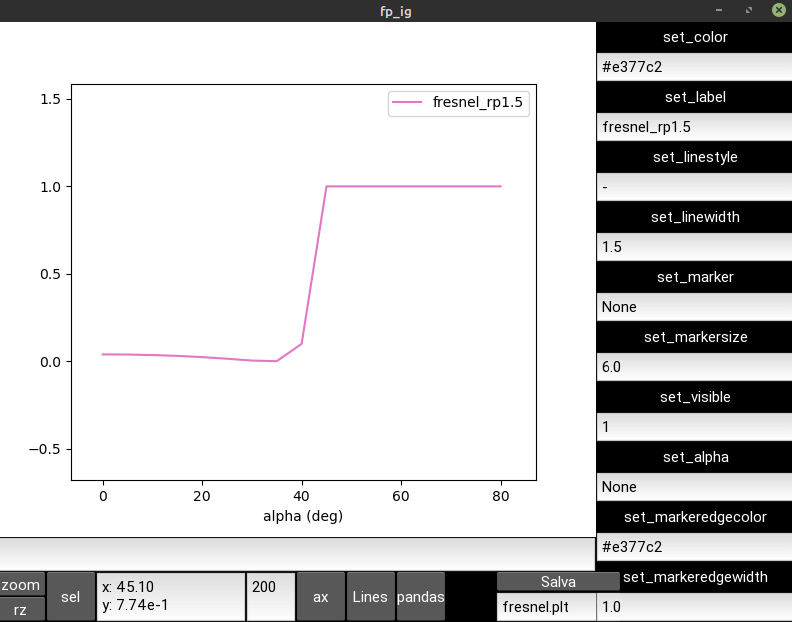Click the 40 x-axis tick label

point(302,496)
